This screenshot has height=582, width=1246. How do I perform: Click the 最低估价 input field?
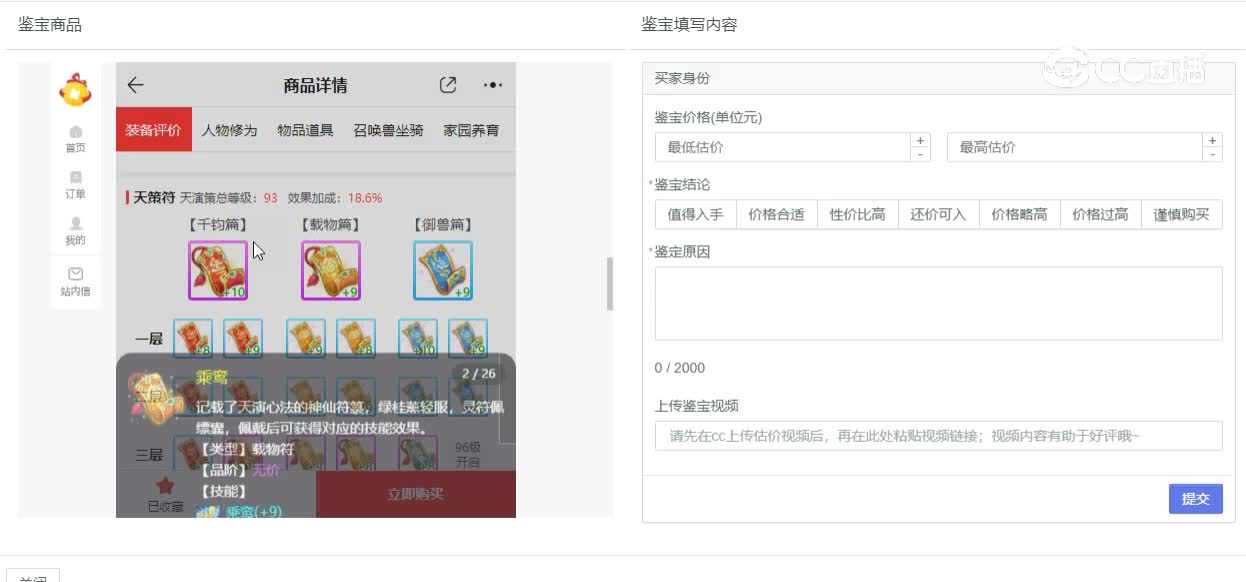click(783, 147)
